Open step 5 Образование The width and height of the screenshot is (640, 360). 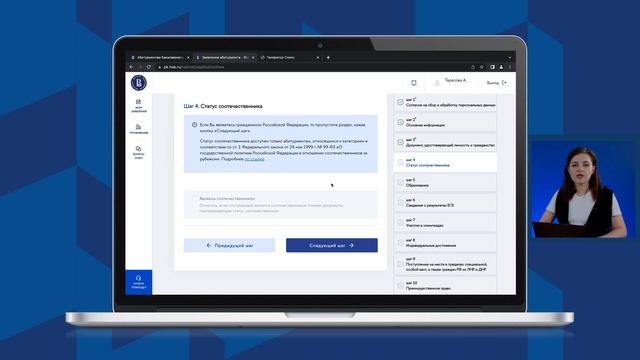(x=445, y=182)
